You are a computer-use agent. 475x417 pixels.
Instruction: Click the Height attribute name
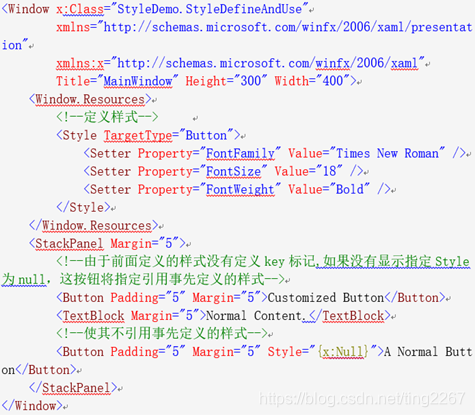(x=206, y=81)
